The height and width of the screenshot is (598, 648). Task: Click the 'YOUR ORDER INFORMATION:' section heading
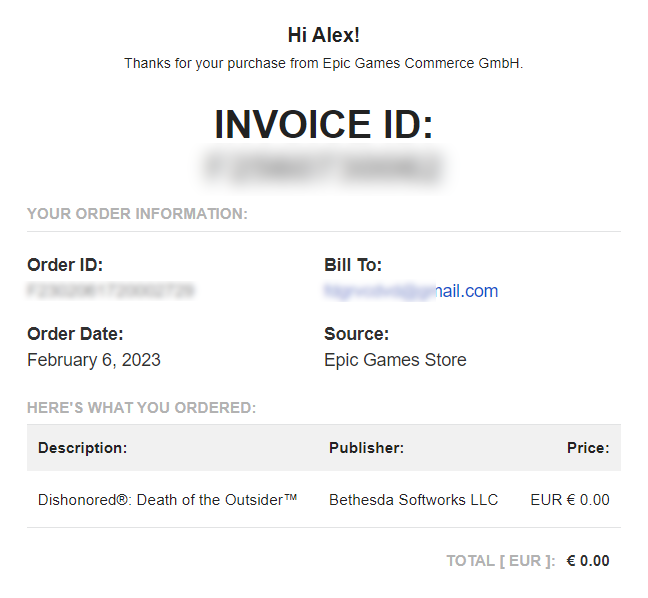[x=137, y=213]
